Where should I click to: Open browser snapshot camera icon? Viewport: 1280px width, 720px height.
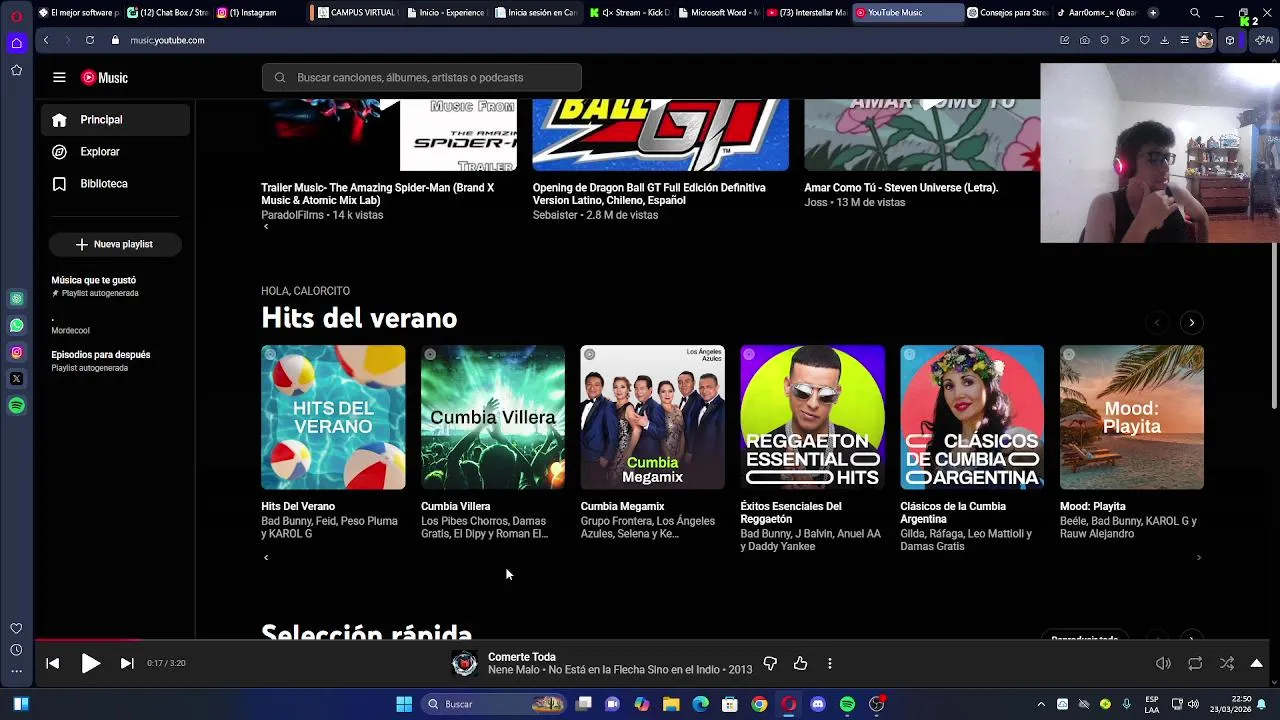tap(1085, 40)
